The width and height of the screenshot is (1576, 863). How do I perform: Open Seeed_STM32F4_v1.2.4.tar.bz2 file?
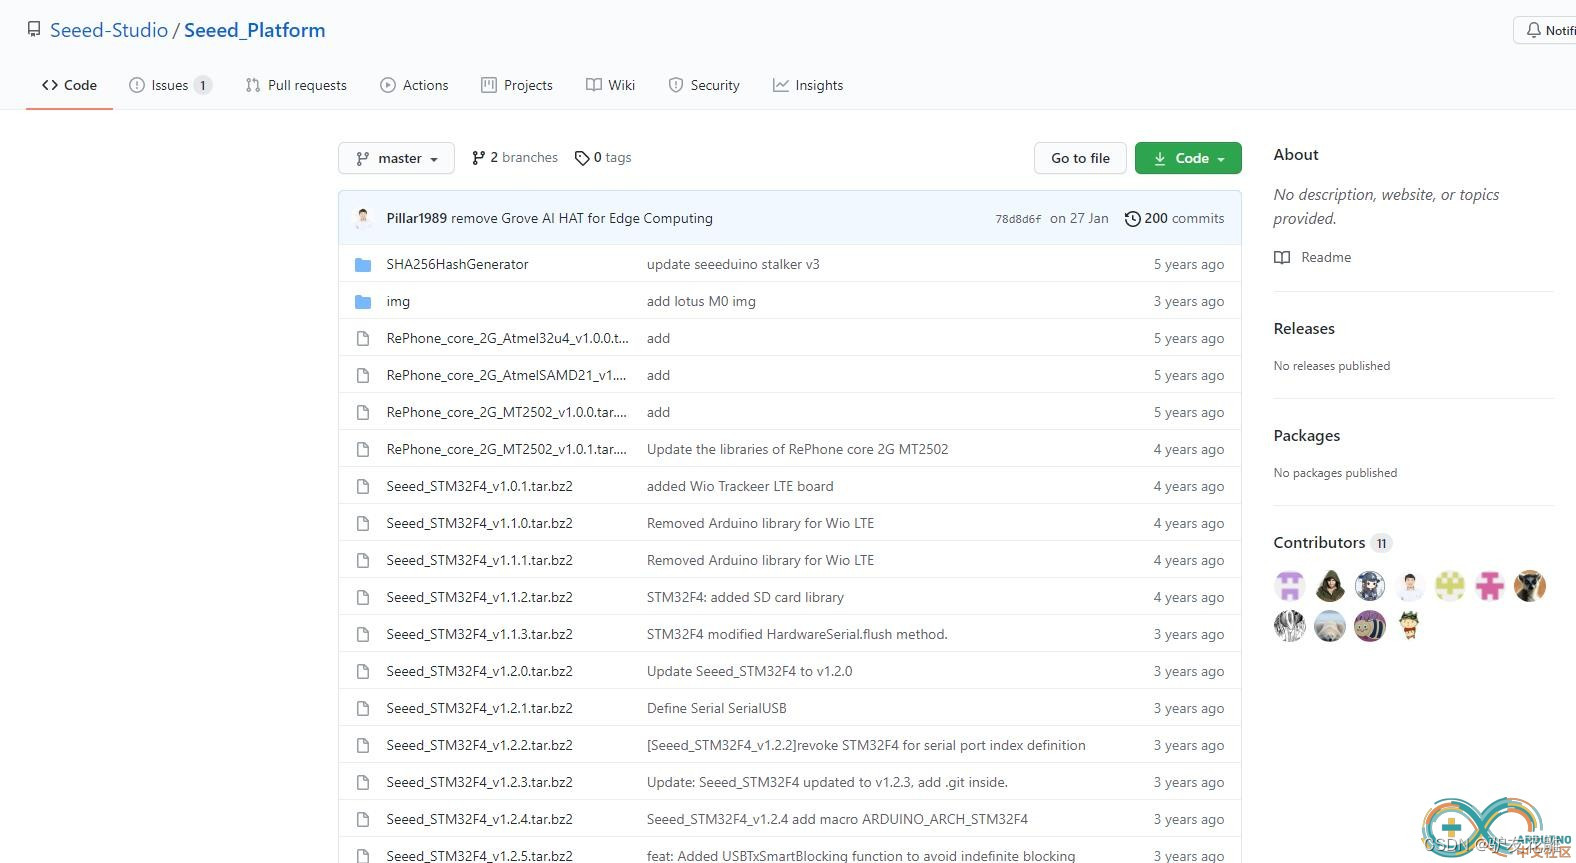pos(479,819)
